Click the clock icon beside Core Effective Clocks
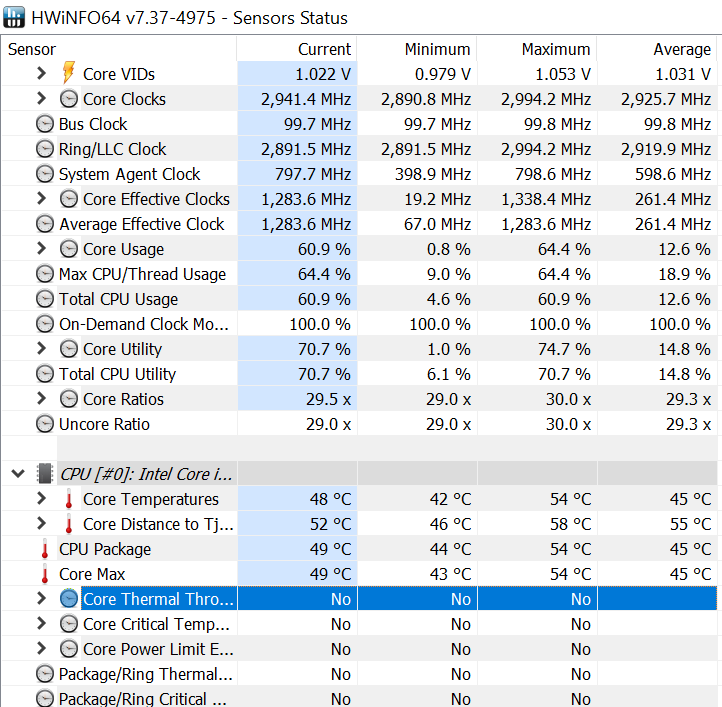This screenshot has width=722, height=707. 69,199
